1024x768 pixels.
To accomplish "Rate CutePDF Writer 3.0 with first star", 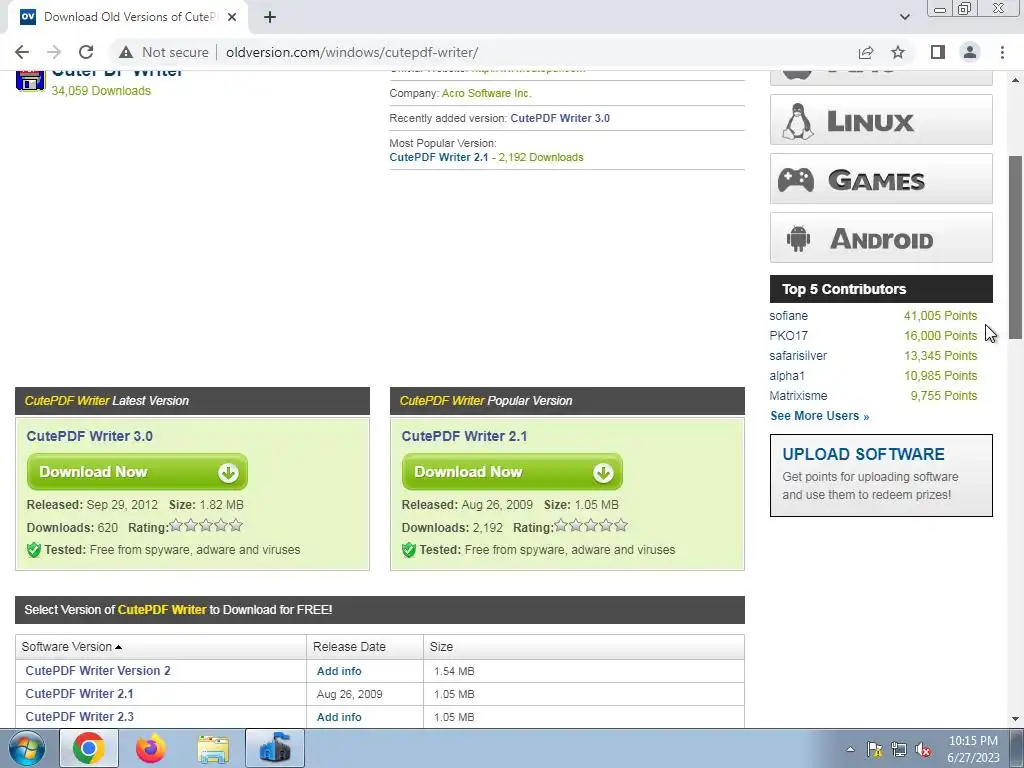I will 176,525.
